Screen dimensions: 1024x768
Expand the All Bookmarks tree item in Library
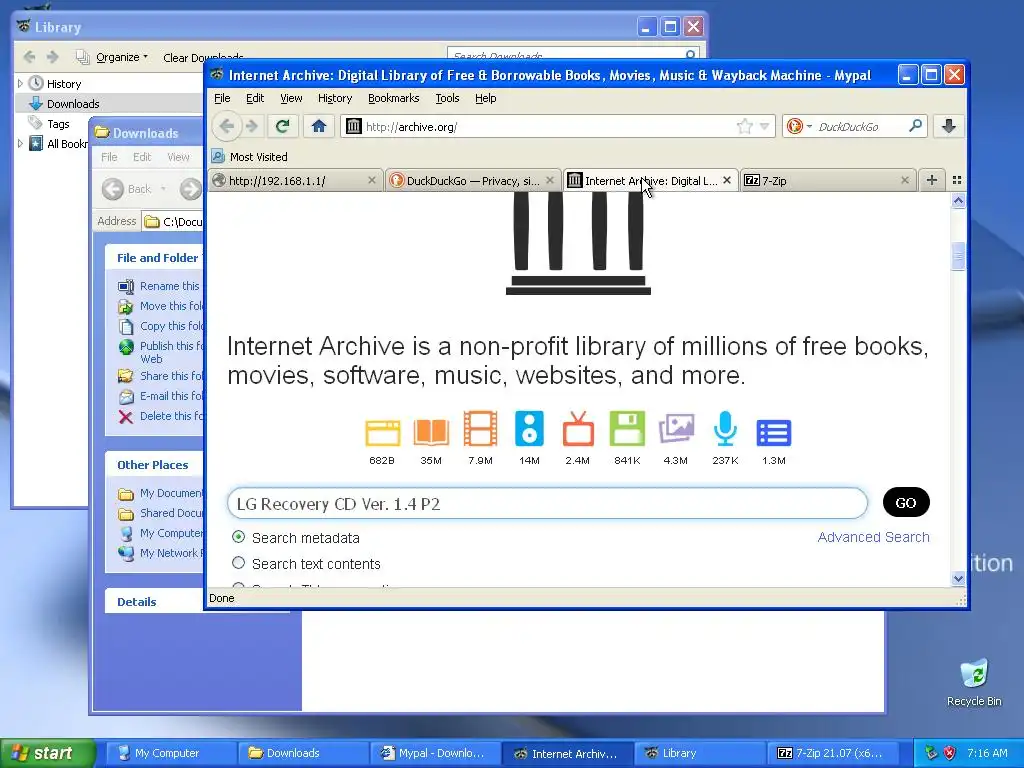[x=20, y=143]
